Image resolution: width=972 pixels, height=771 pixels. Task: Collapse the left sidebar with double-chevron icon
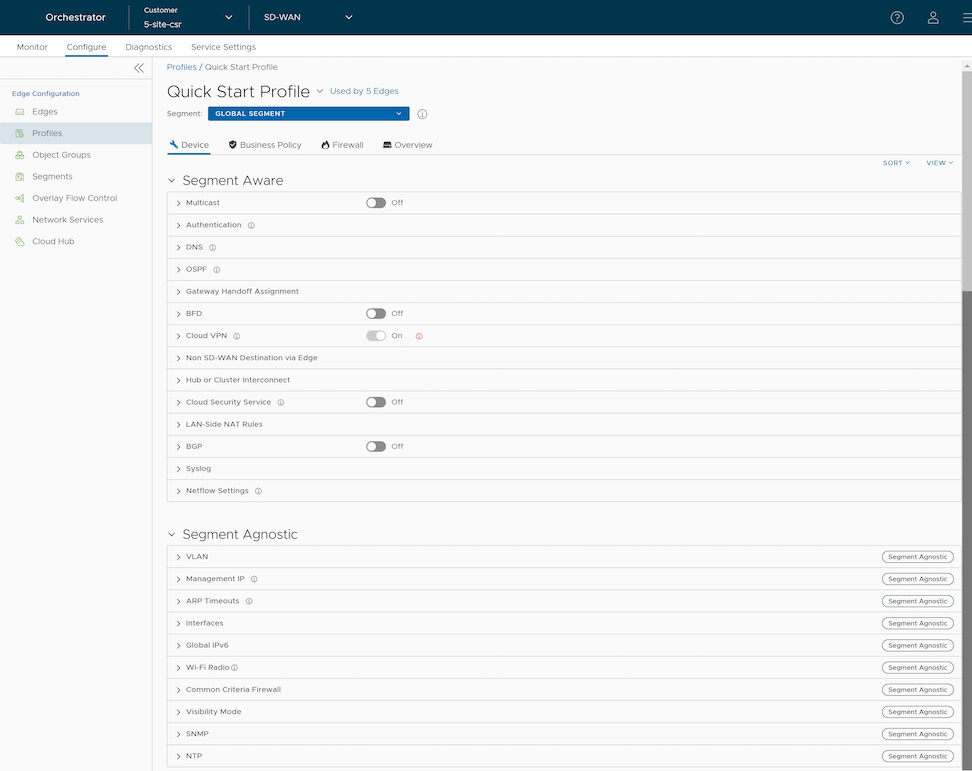click(x=139, y=68)
